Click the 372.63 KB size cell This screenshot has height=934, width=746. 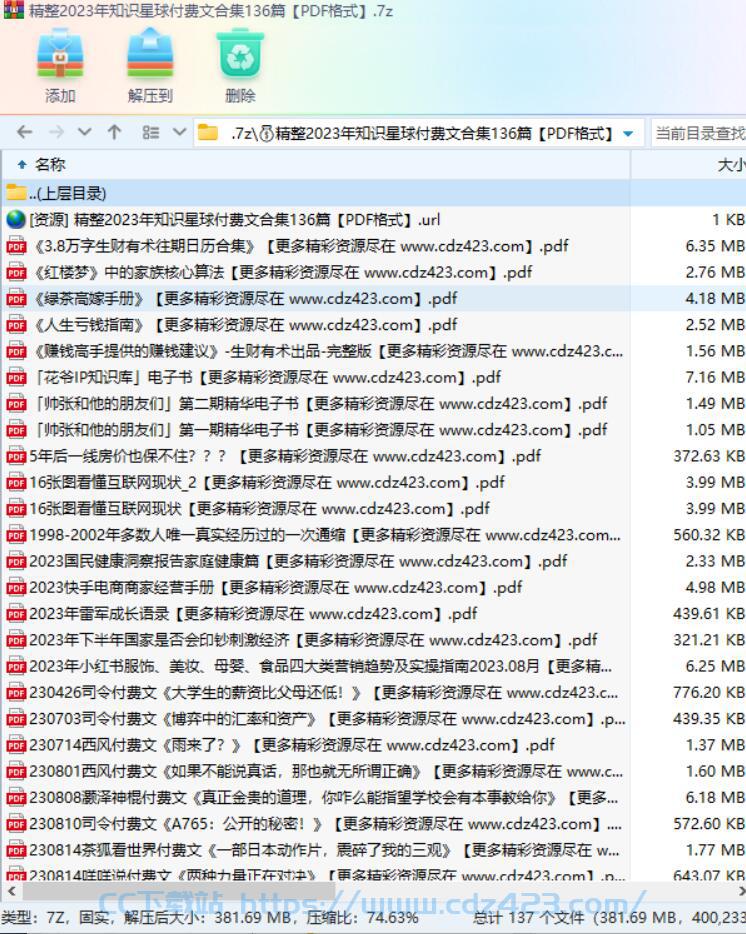pyautogui.click(x=709, y=456)
